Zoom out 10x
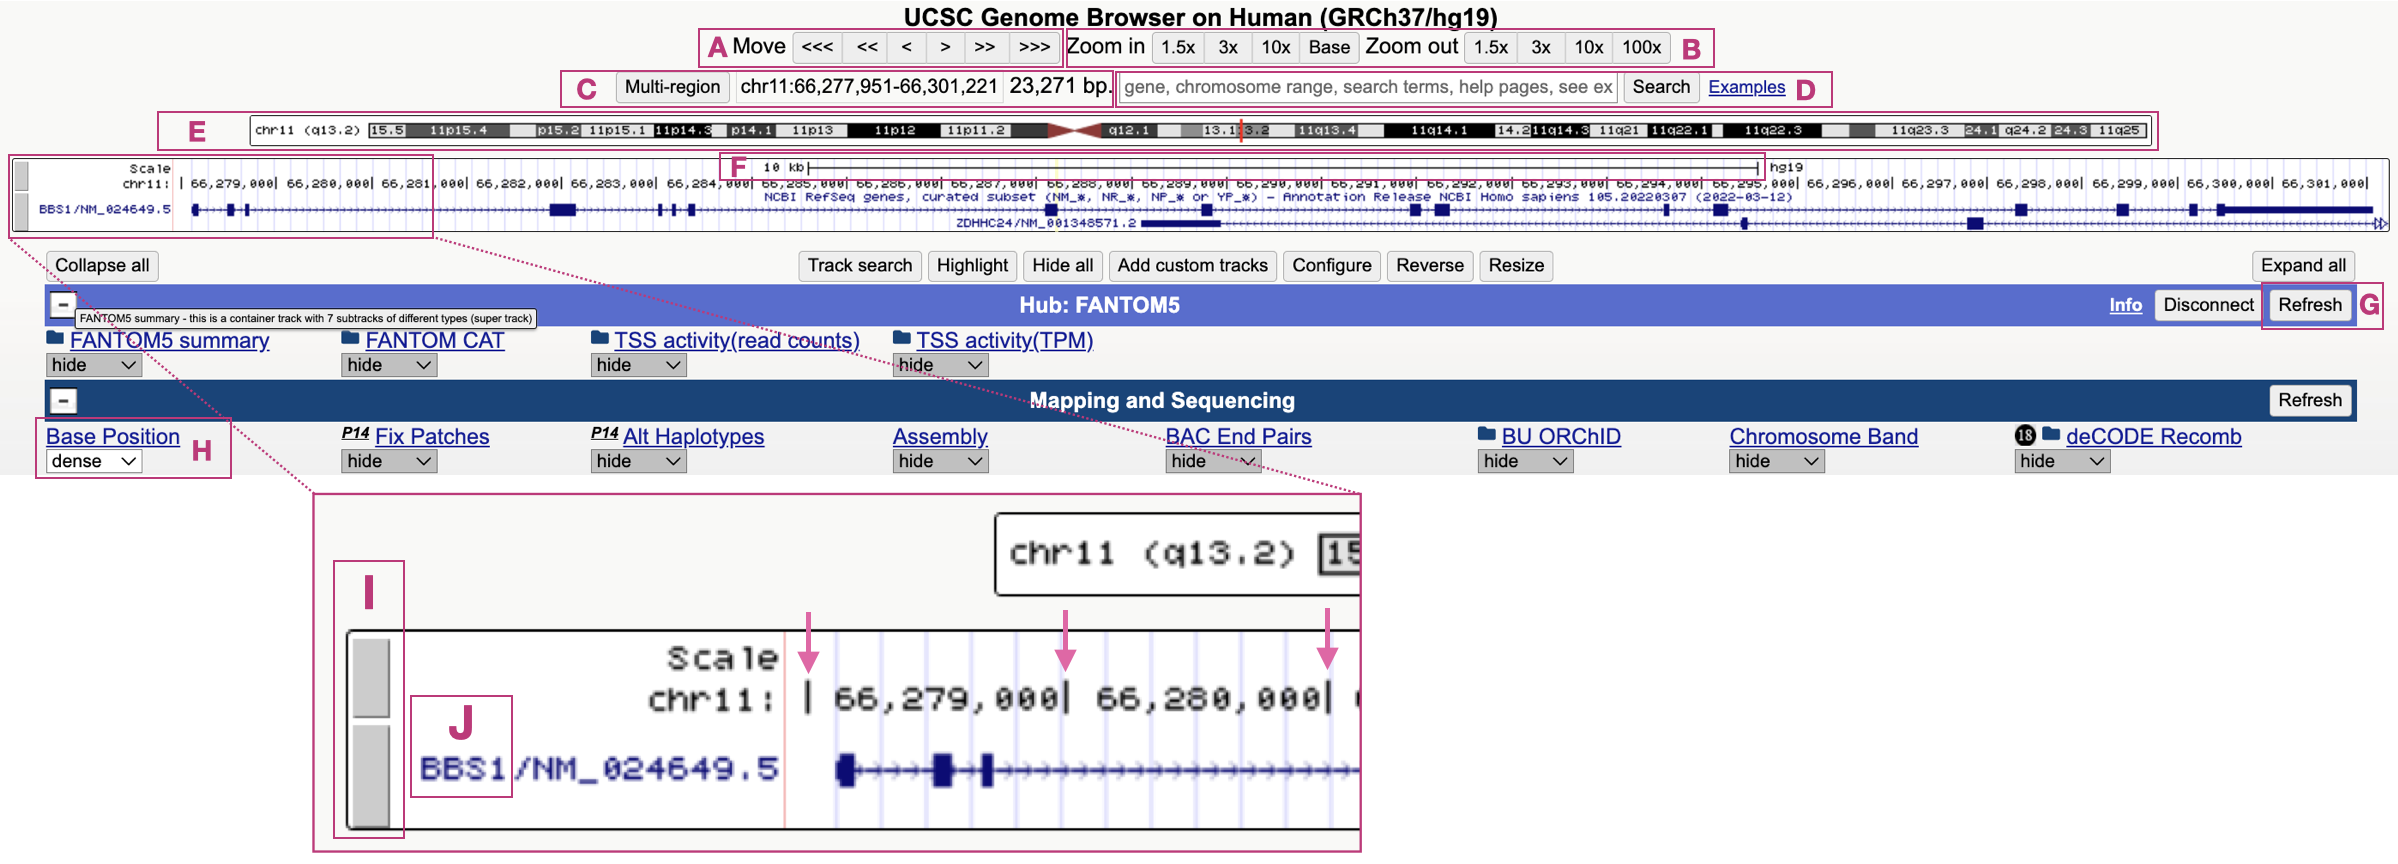The height and width of the screenshot is (864, 2398). pyautogui.click(x=1588, y=47)
